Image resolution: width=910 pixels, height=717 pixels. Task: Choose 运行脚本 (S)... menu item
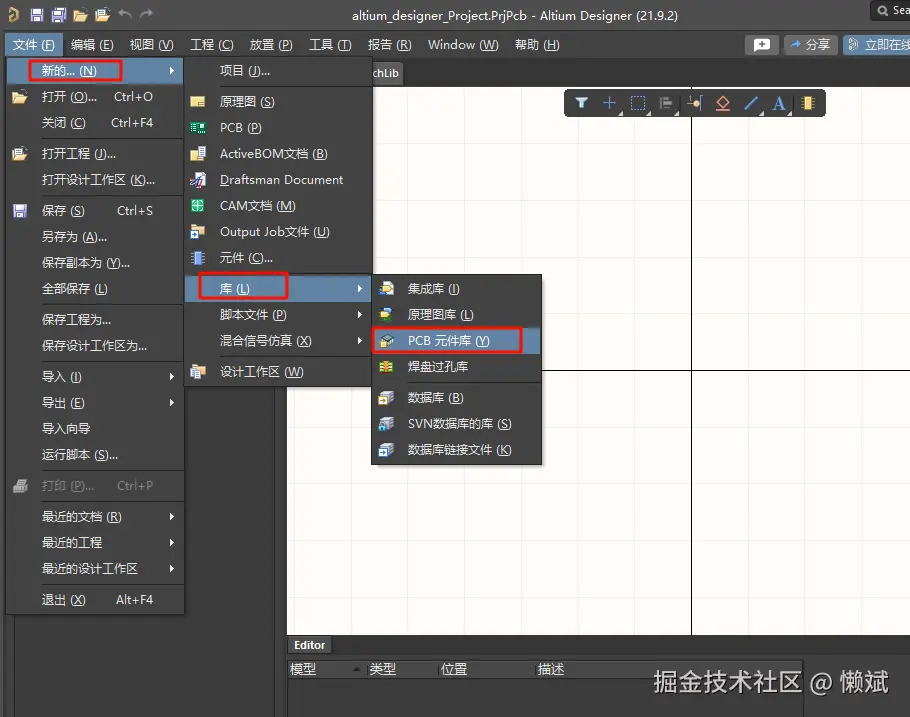(95, 455)
